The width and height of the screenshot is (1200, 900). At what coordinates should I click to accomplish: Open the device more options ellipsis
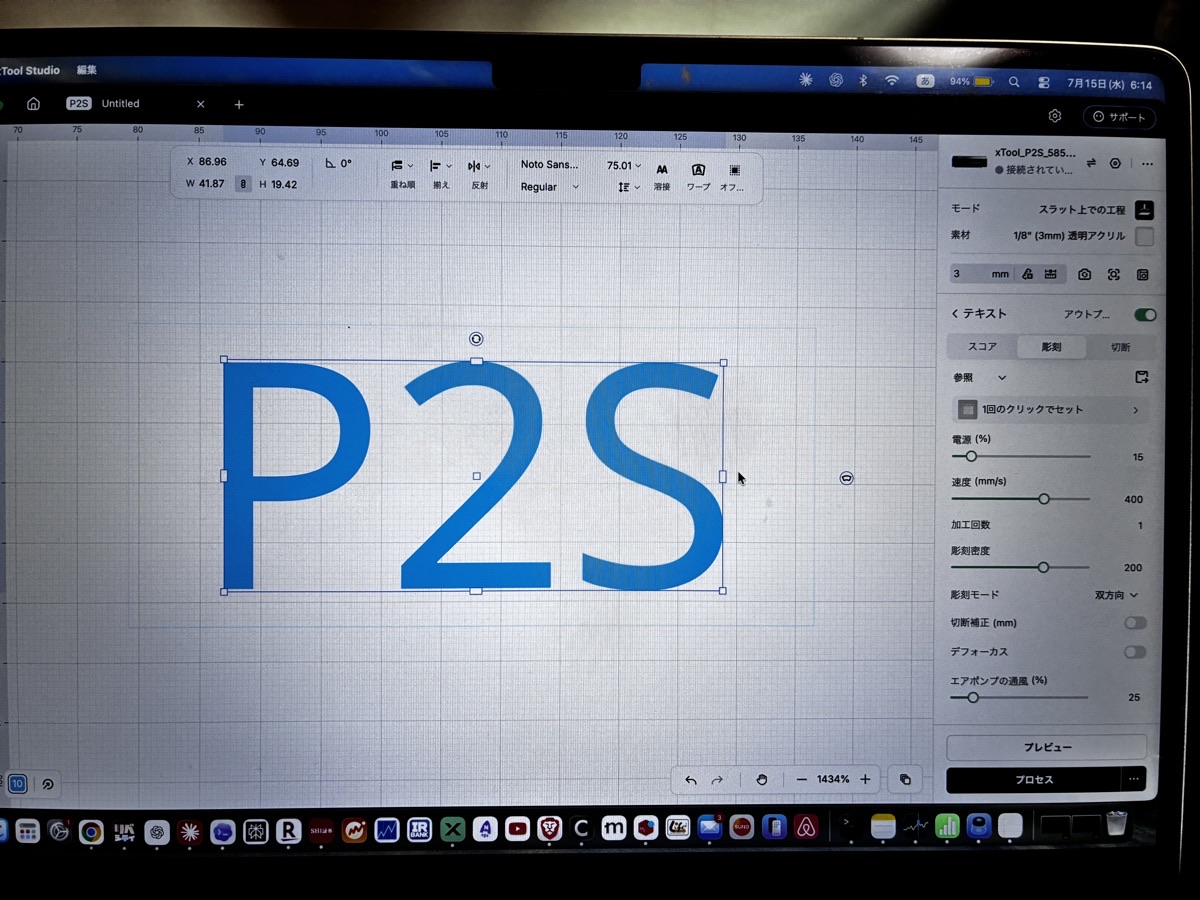[1146, 163]
